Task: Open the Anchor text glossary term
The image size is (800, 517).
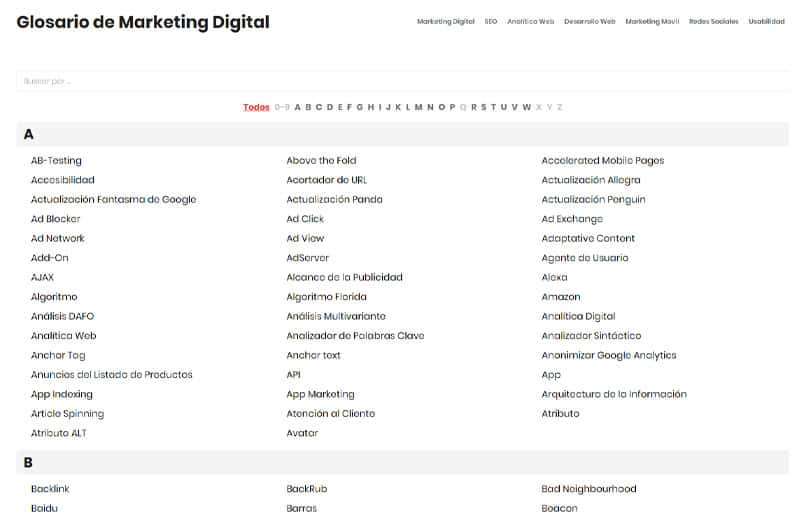Action: click(313, 355)
